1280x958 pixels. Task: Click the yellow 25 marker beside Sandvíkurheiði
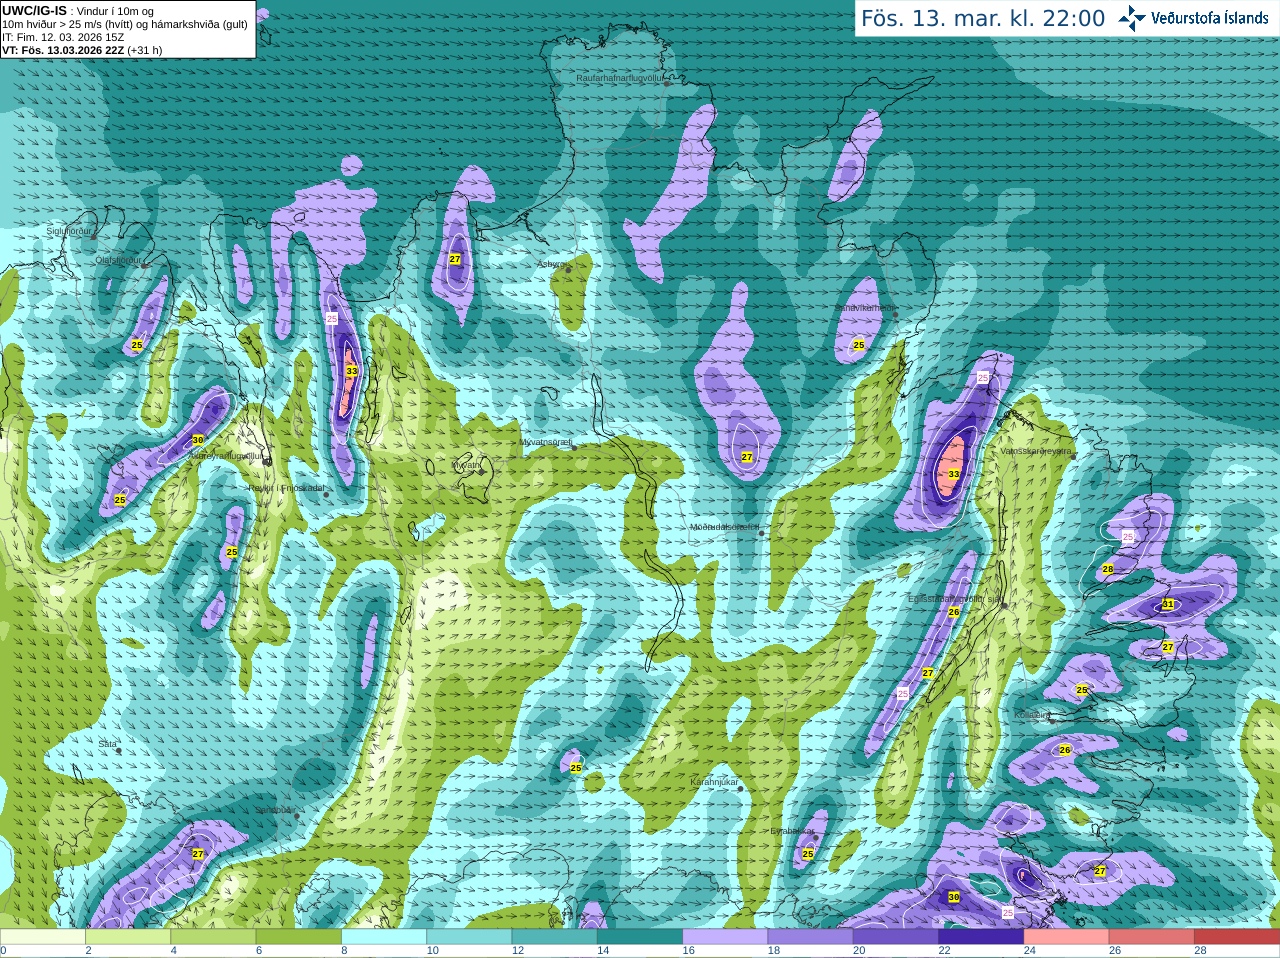859,345
